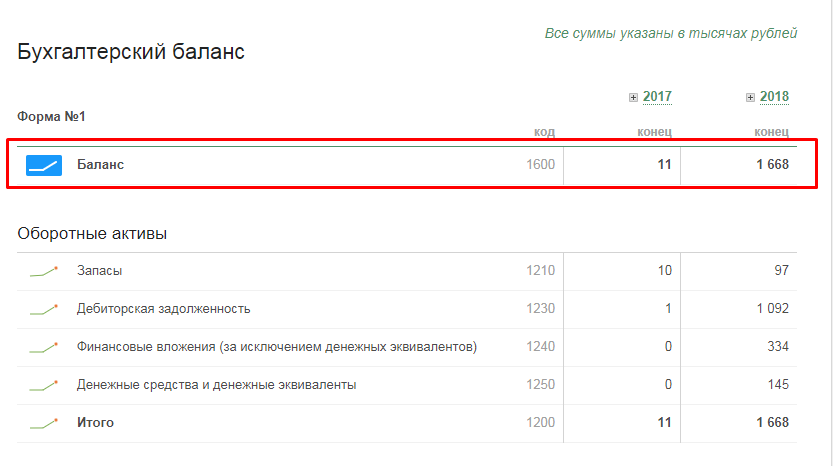Open the 2017 year link

click(x=657, y=97)
